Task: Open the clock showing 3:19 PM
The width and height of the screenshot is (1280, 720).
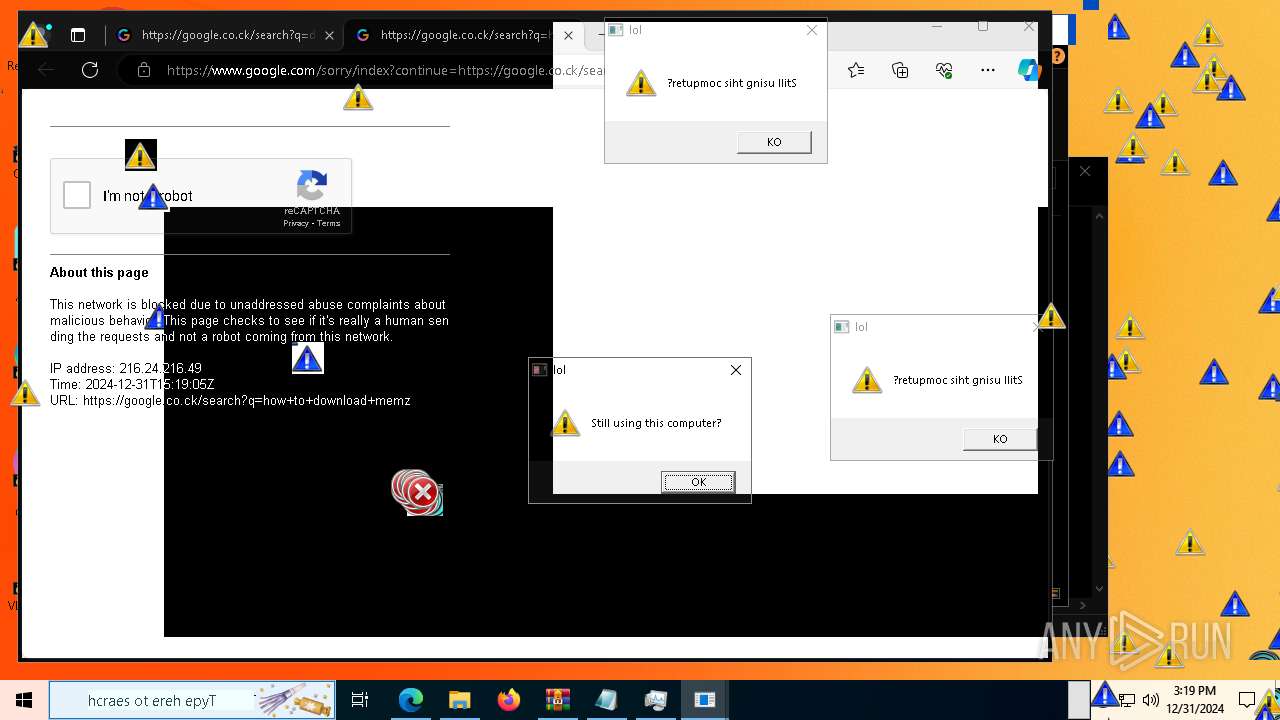Action: [1195, 700]
